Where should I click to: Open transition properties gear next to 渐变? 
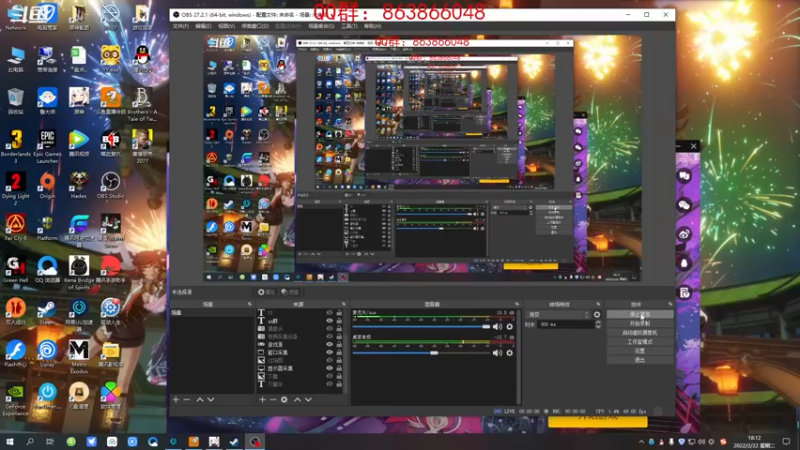point(597,315)
